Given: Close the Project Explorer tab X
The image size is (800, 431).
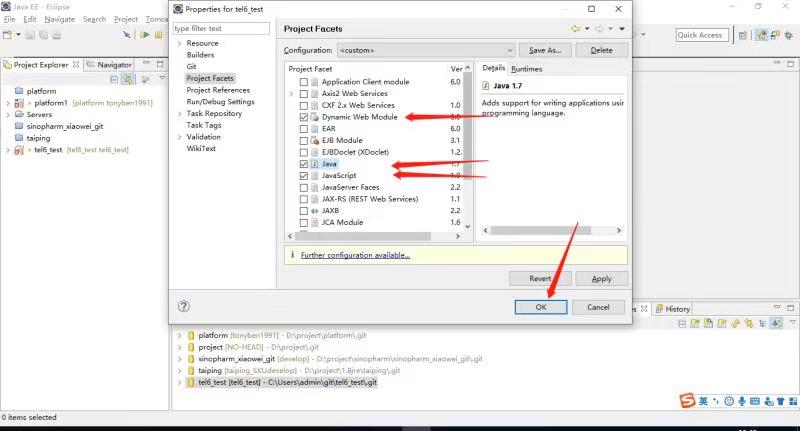Looking at the screenshot, I should (76, 64).
